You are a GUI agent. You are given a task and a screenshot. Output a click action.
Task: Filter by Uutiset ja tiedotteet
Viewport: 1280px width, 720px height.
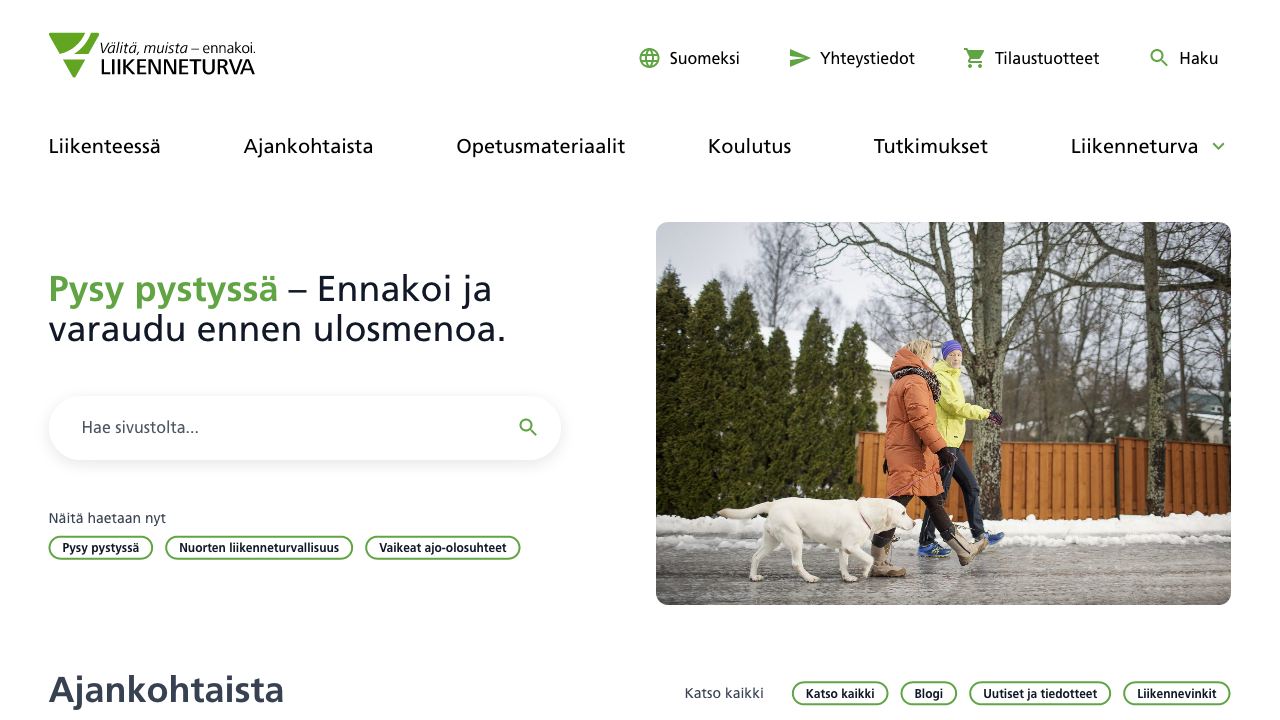pyautogui.click(x=1040, y=693)
